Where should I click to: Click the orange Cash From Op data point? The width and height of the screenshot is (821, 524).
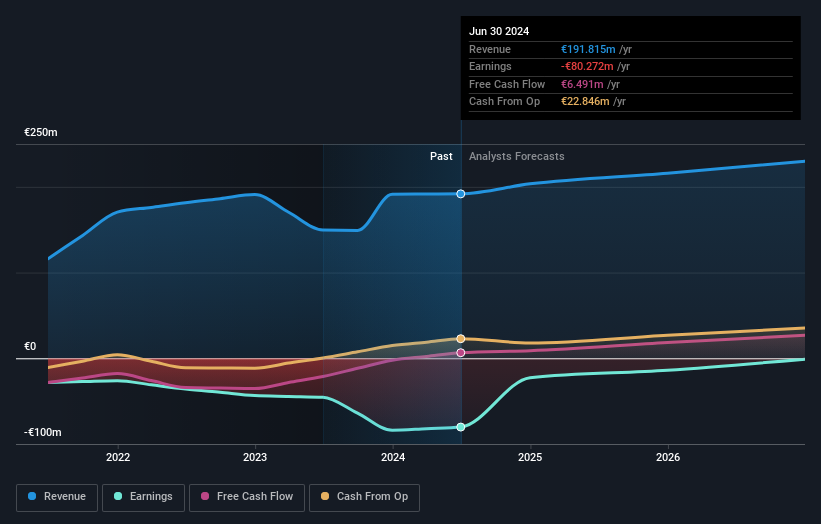[461, 339]
